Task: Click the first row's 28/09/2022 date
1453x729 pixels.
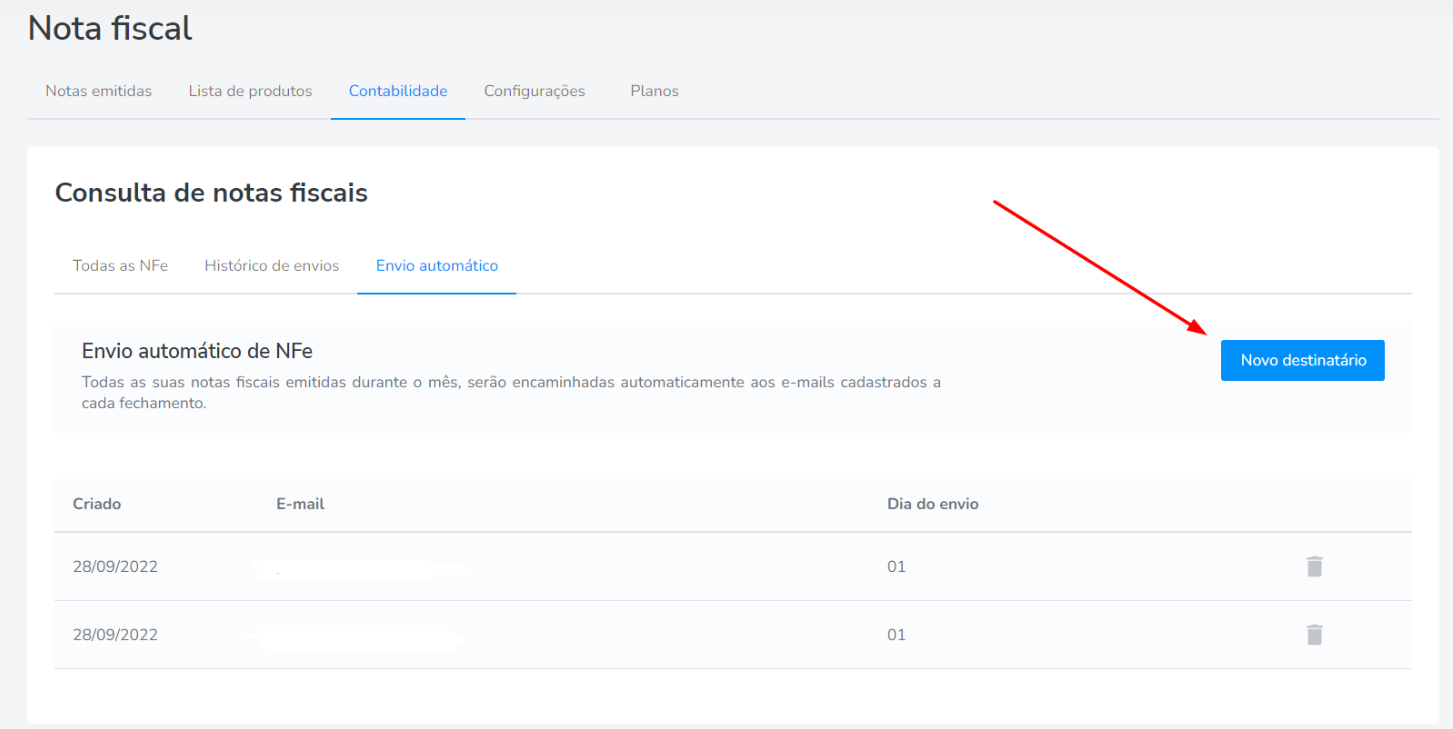Action: 115,567
